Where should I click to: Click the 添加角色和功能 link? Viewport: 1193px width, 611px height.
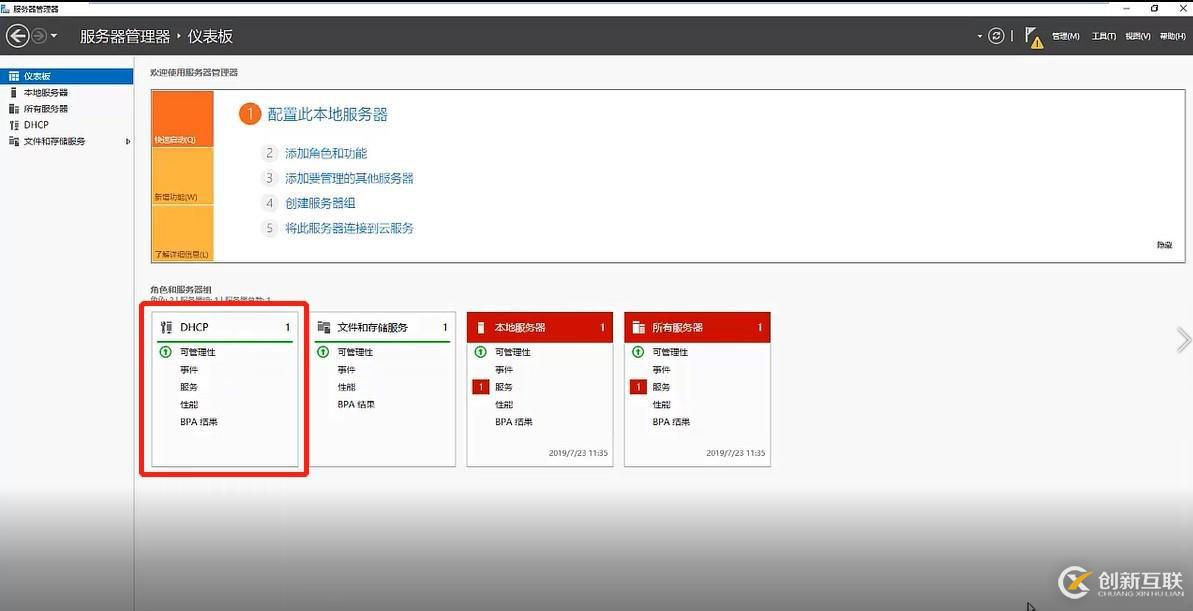coord(326,154)
